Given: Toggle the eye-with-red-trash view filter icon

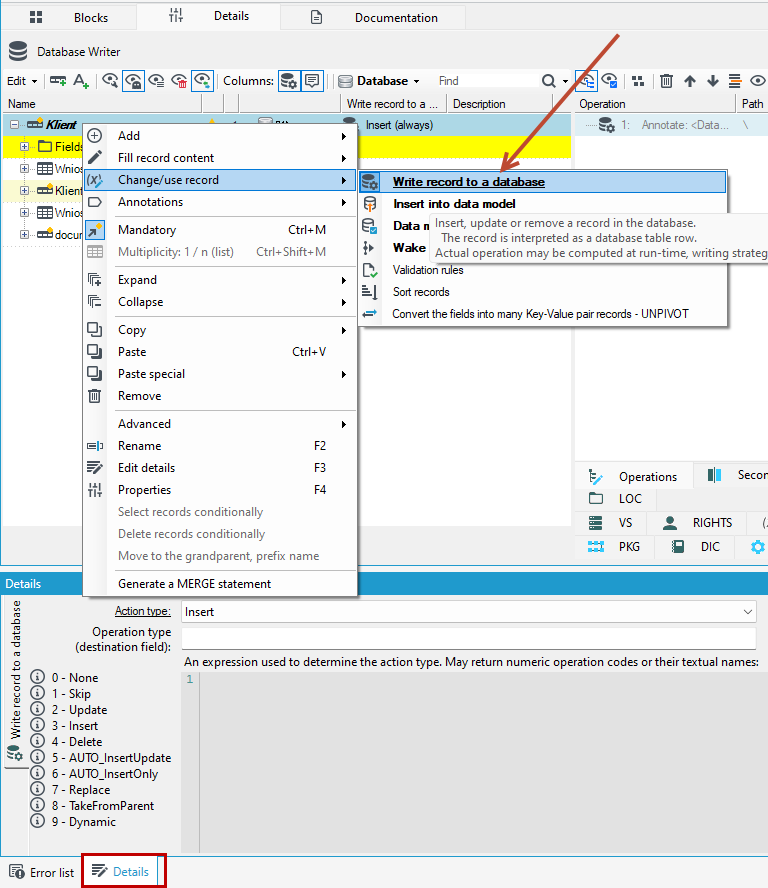Looking at the screenshot, I should pos(179,81).
